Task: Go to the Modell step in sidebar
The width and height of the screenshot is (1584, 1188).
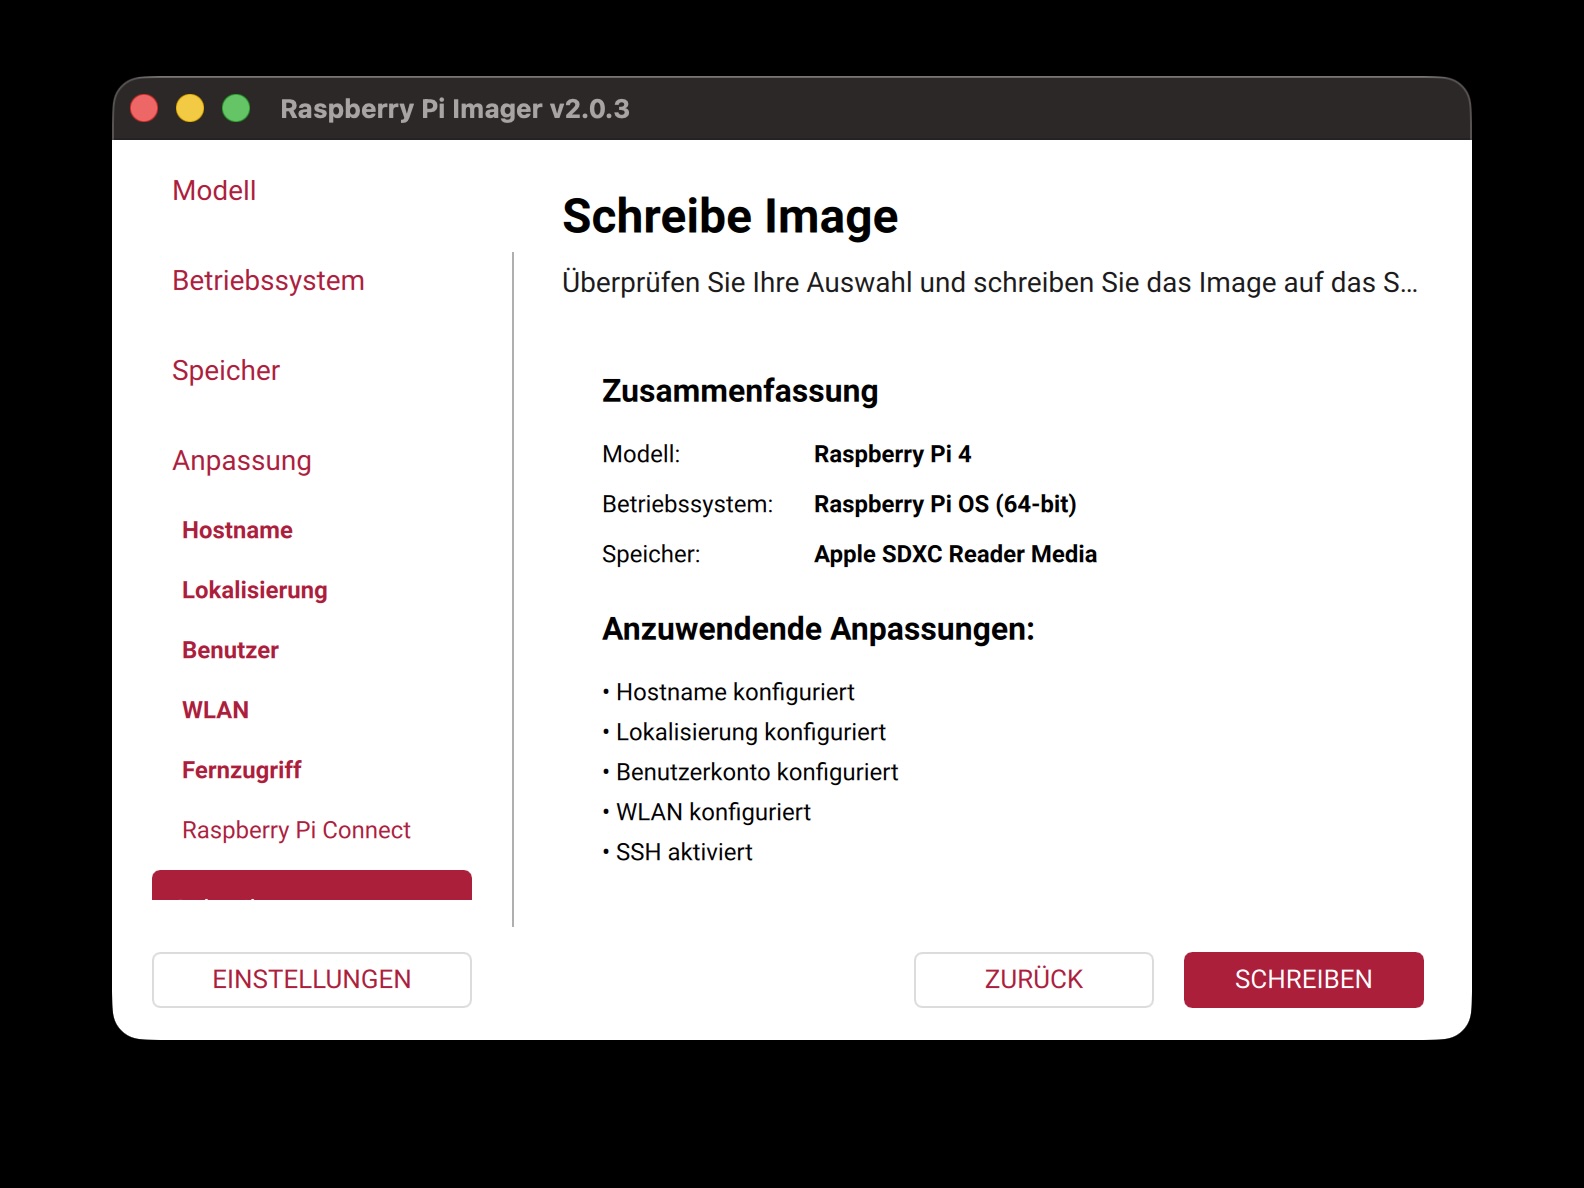Action: 214,190
